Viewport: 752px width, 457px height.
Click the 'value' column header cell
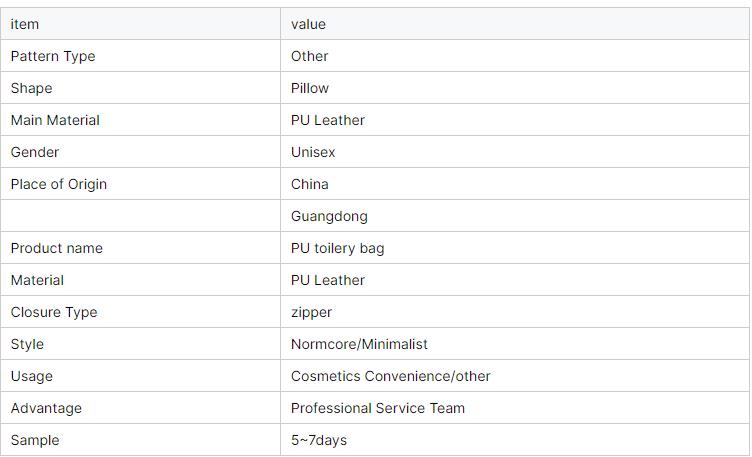pyautogui.click(x=308, y=24)
